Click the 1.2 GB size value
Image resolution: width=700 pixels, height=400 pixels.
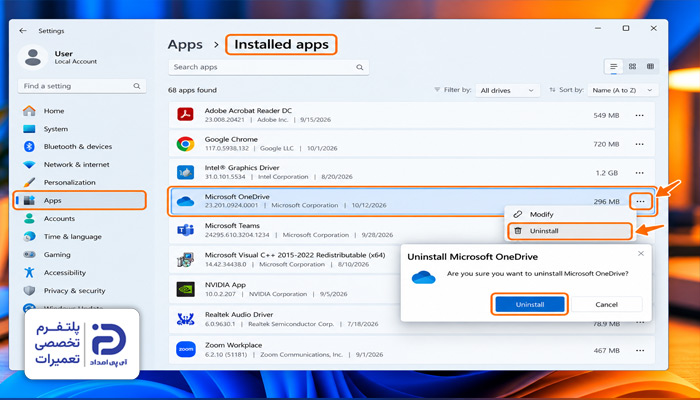607,173
